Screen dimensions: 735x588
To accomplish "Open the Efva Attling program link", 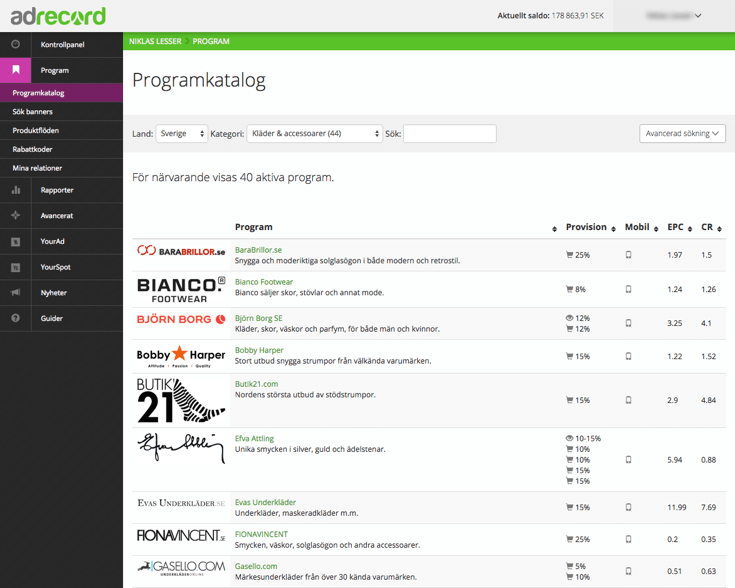I will click(x=255, y=438).
